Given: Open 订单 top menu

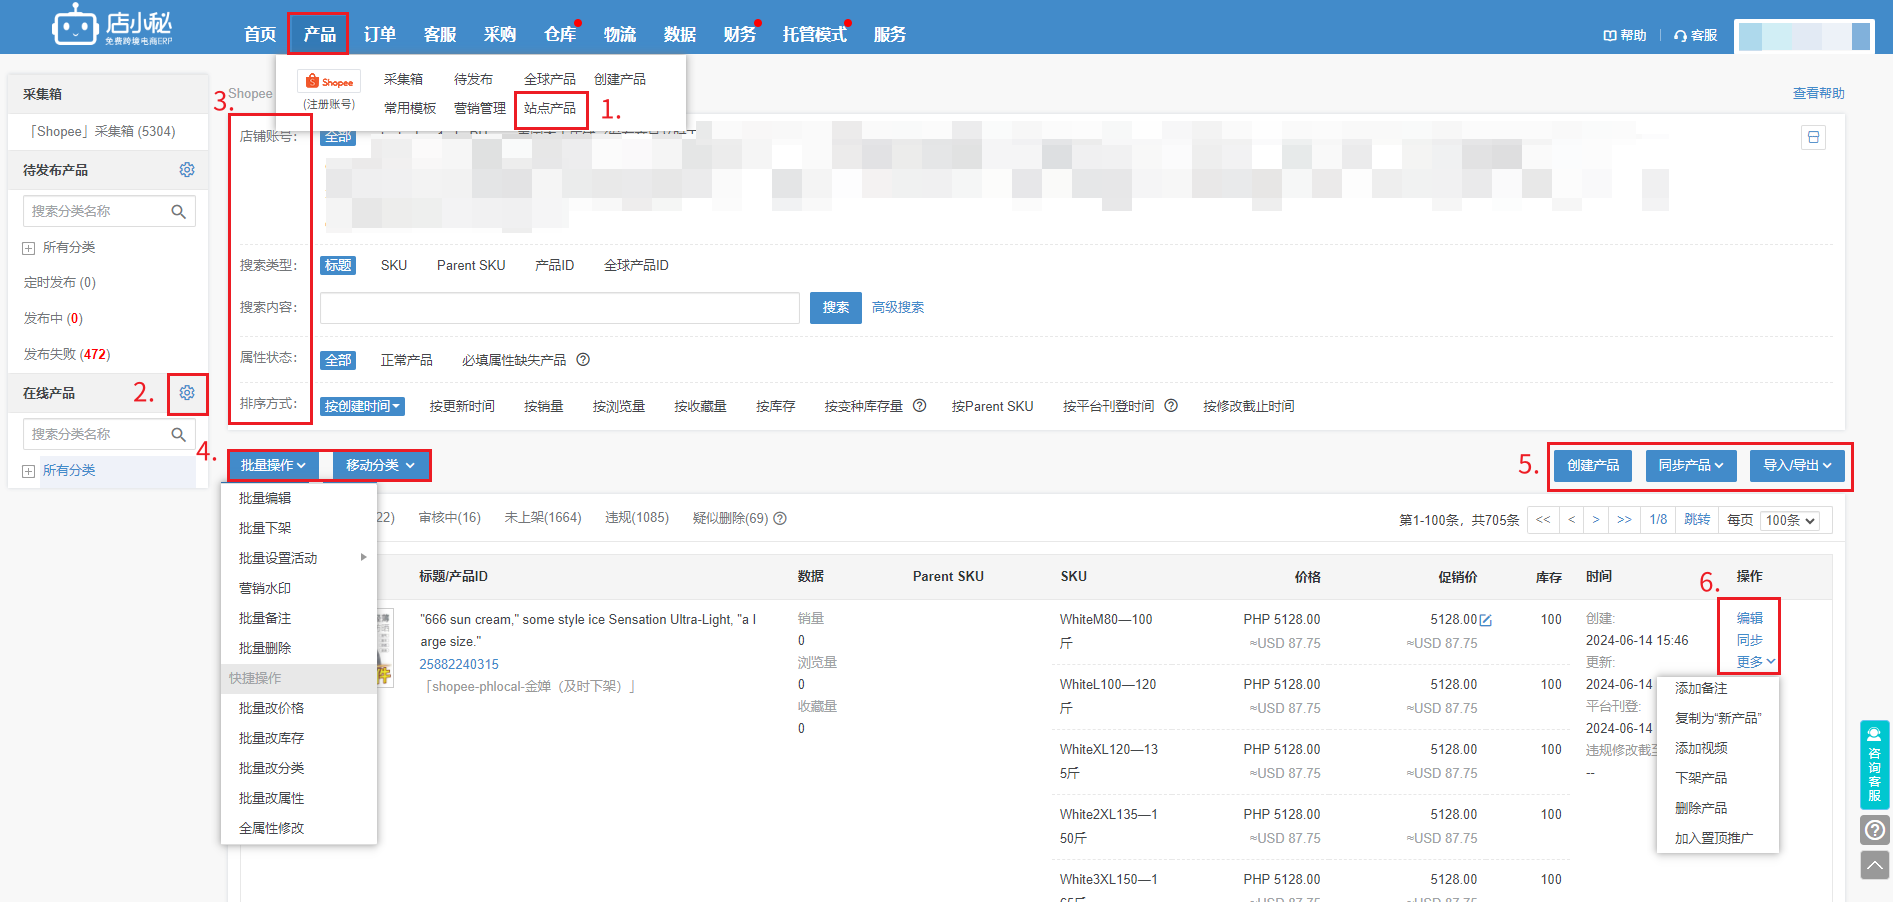Looking at the screenshot, I should click(379, 34).
